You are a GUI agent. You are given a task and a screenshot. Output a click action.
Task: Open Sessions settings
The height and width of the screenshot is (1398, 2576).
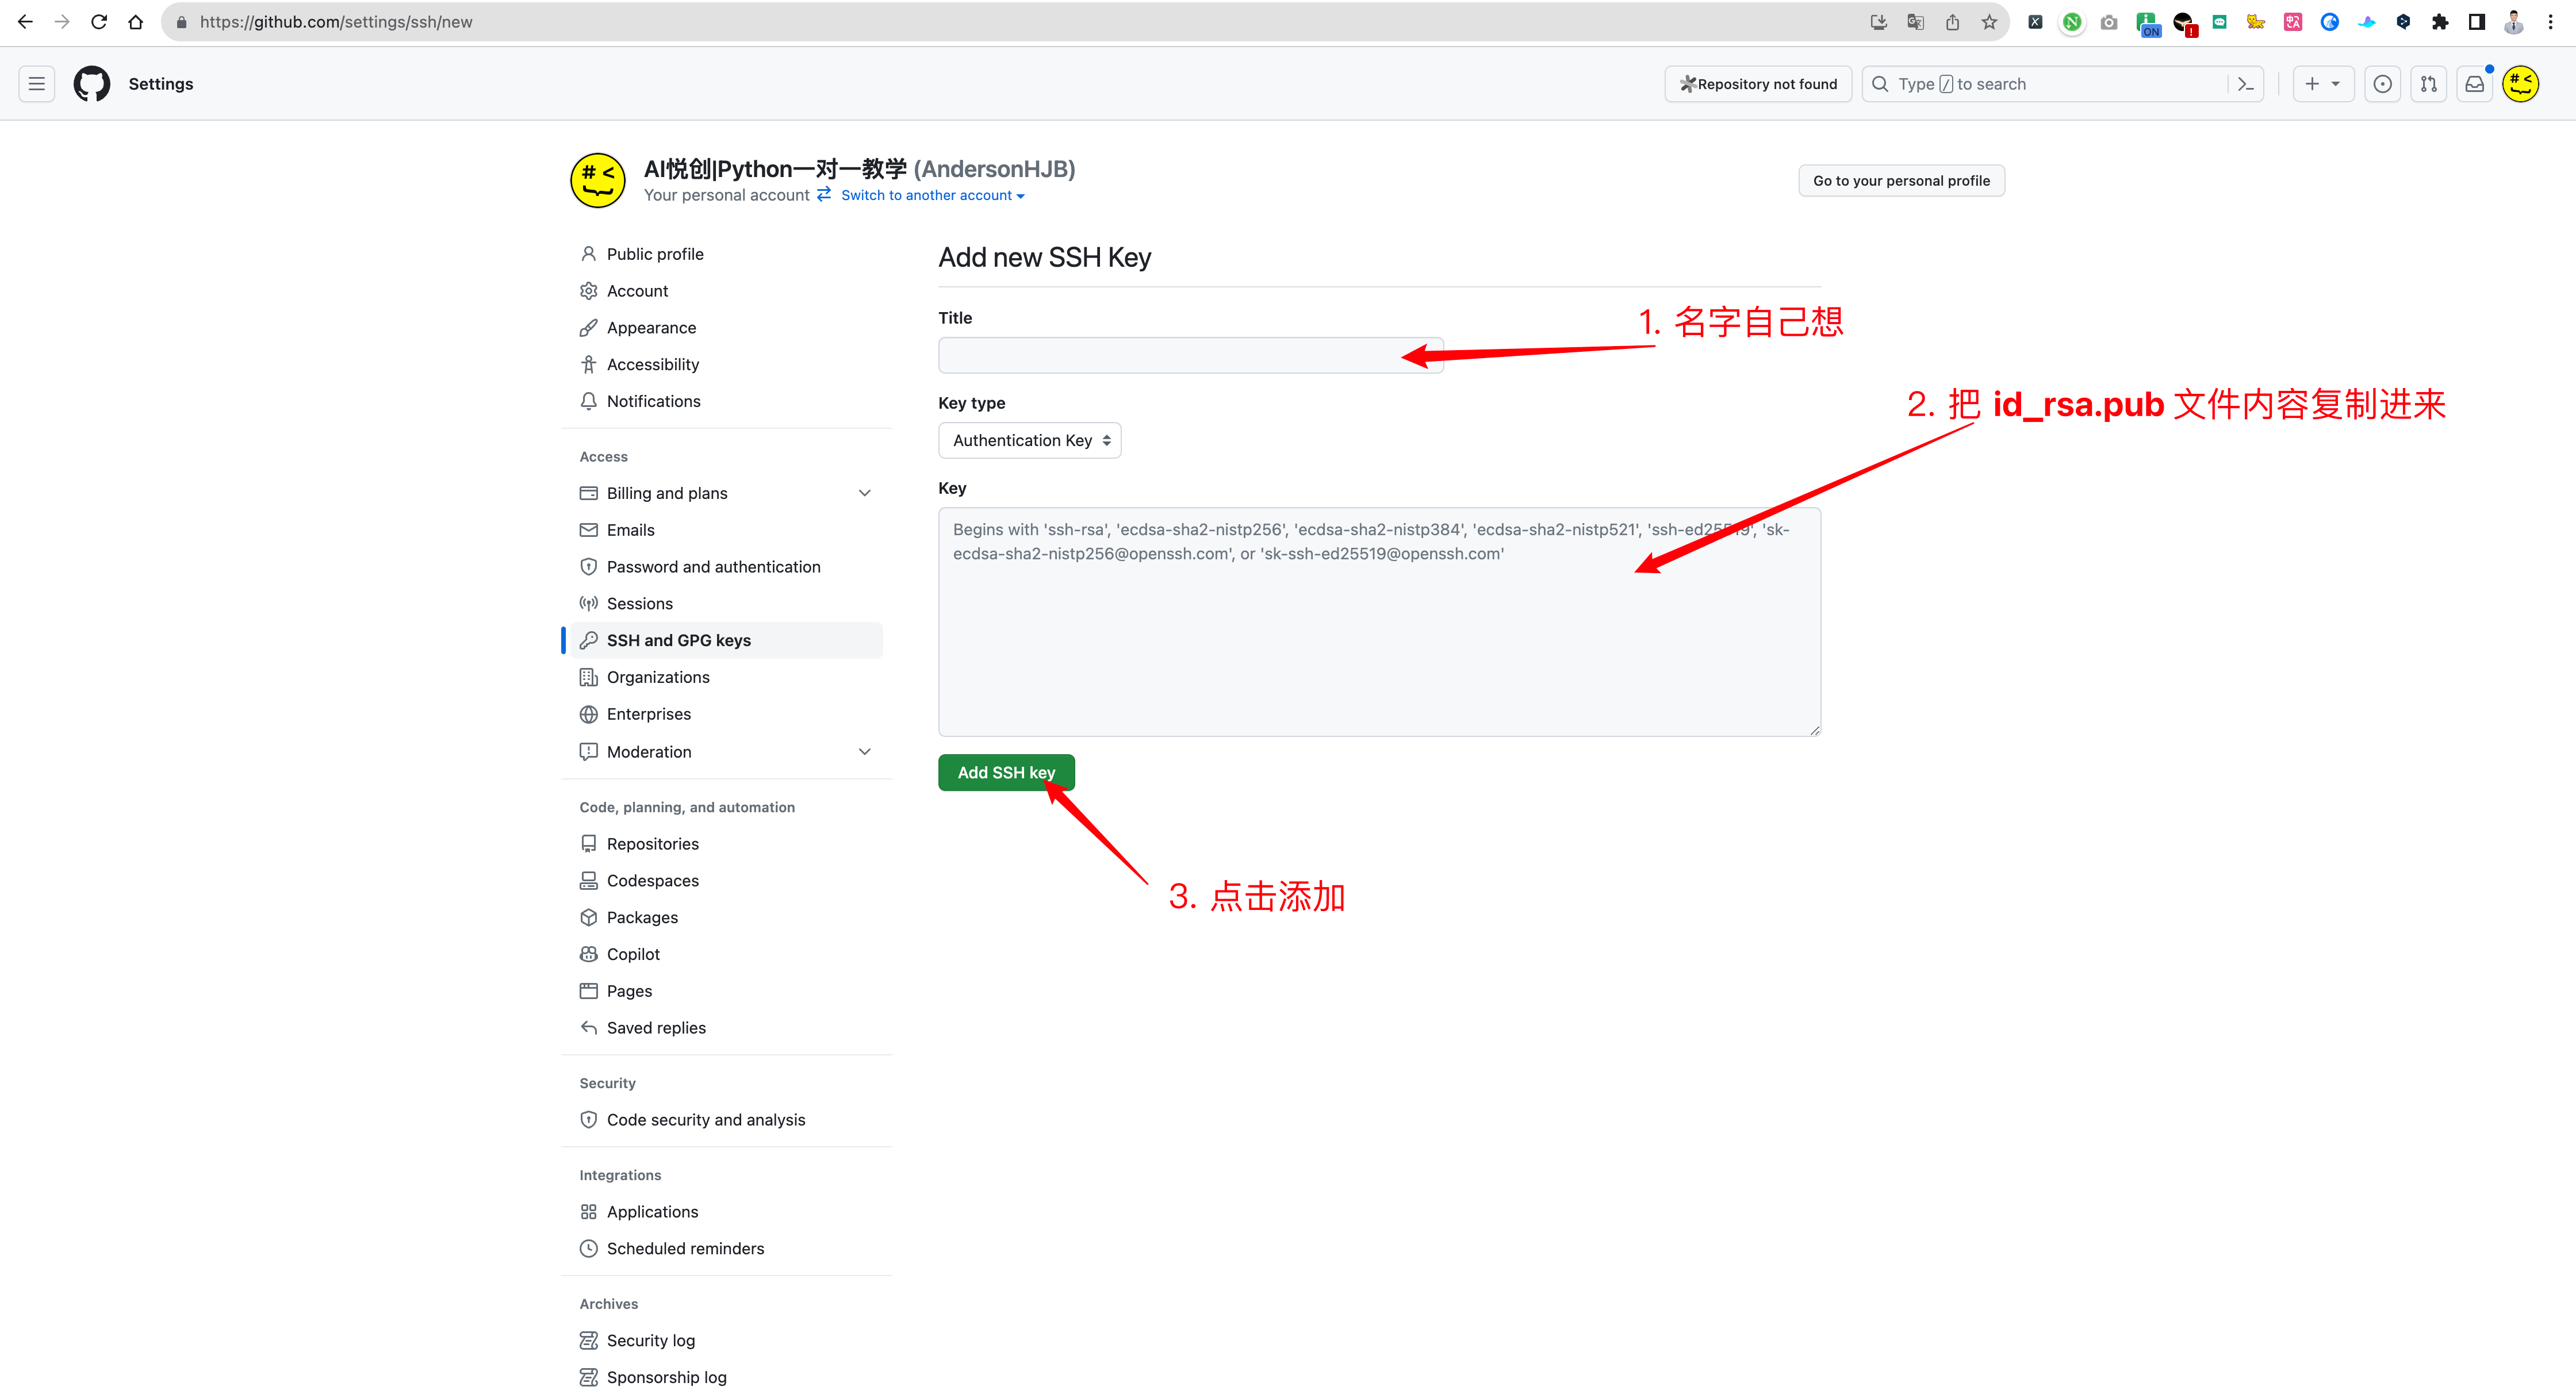tap(726, 604)
